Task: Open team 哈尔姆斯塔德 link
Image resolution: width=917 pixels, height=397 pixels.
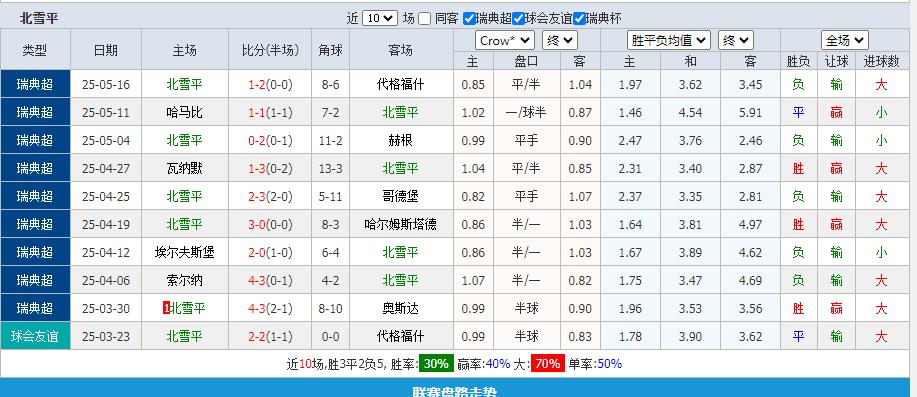Action: point(401,225)
